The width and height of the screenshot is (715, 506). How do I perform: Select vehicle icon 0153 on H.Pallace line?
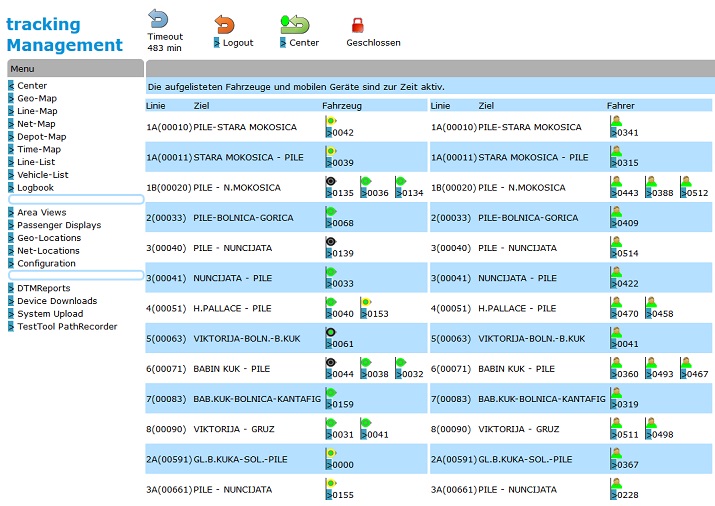tap(366, 301)
